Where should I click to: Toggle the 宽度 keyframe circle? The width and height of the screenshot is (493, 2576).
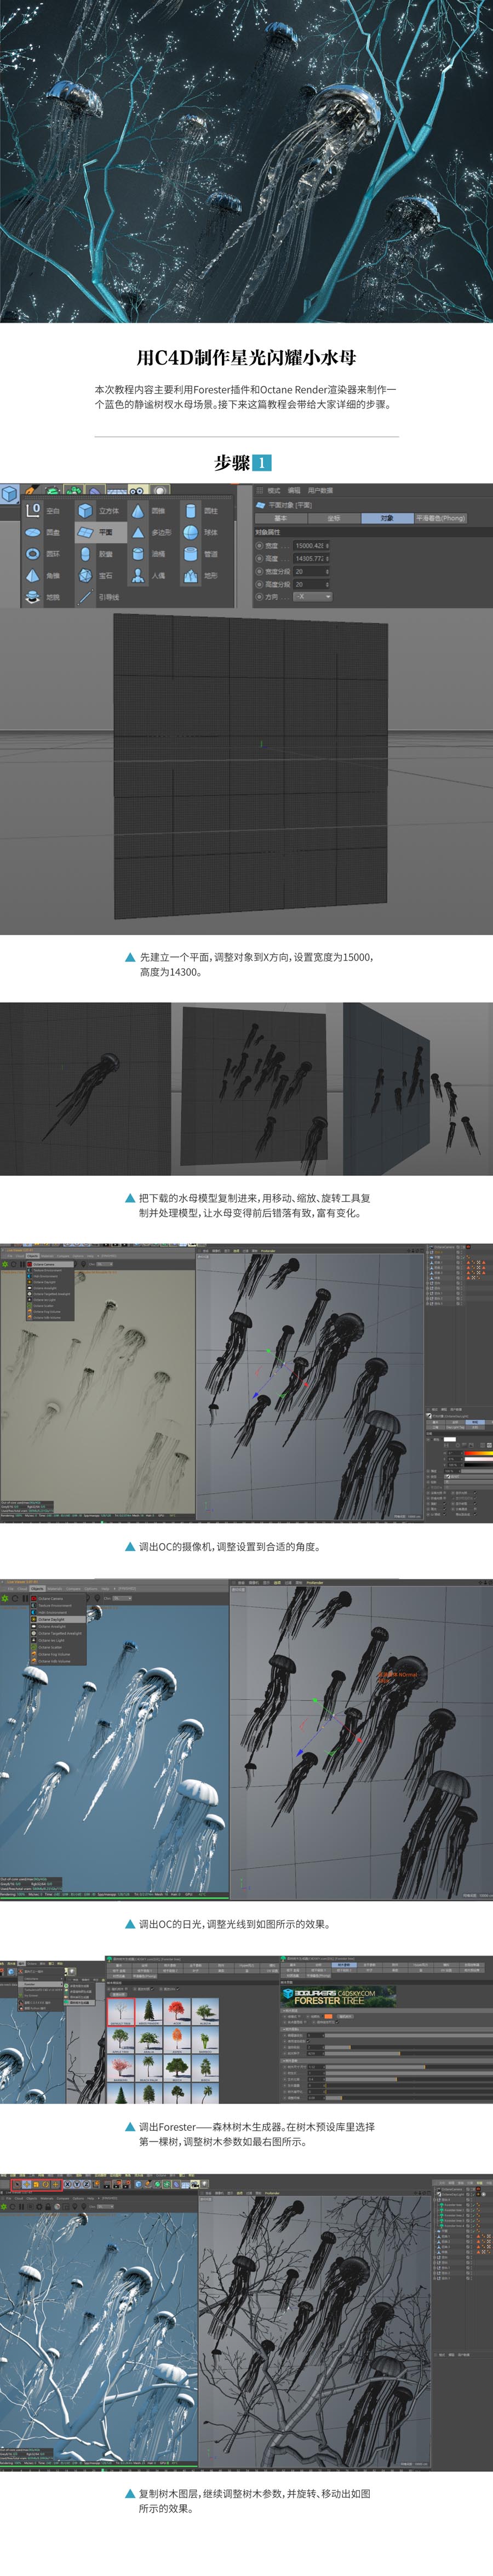[x=260, y=546]
